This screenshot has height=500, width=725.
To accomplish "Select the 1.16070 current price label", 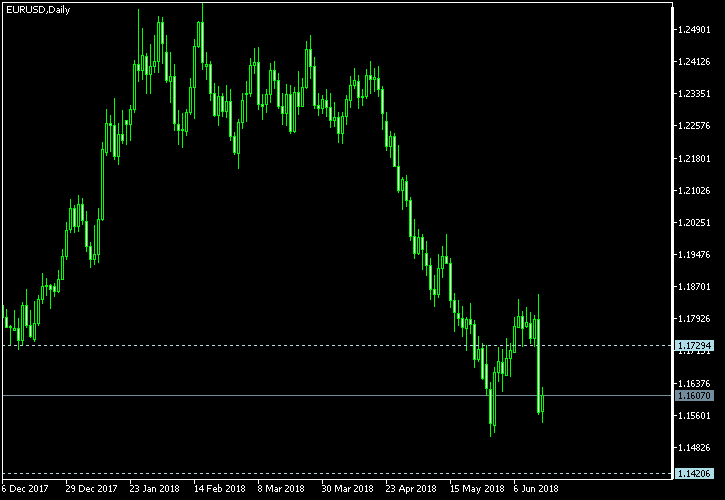I will [x=694, y=395].
